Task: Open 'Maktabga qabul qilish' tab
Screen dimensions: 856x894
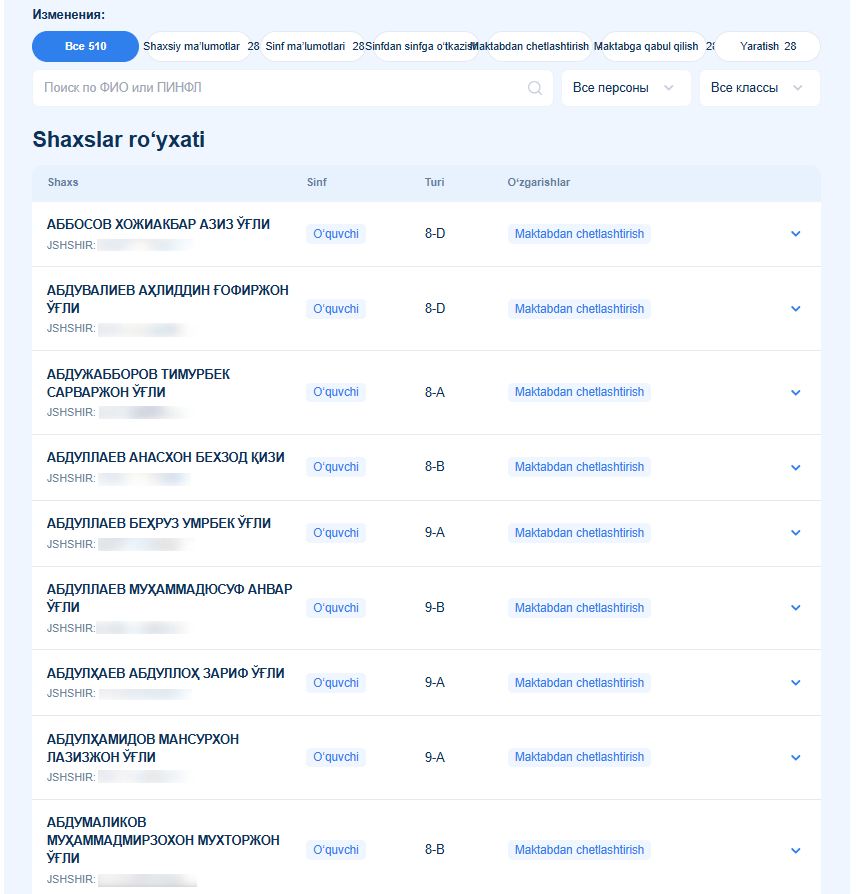Action: point(652,46)
